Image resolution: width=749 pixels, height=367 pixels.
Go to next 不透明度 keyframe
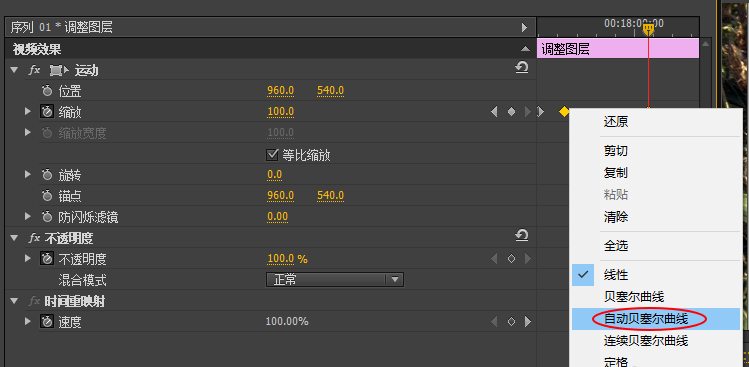[528, 259]
